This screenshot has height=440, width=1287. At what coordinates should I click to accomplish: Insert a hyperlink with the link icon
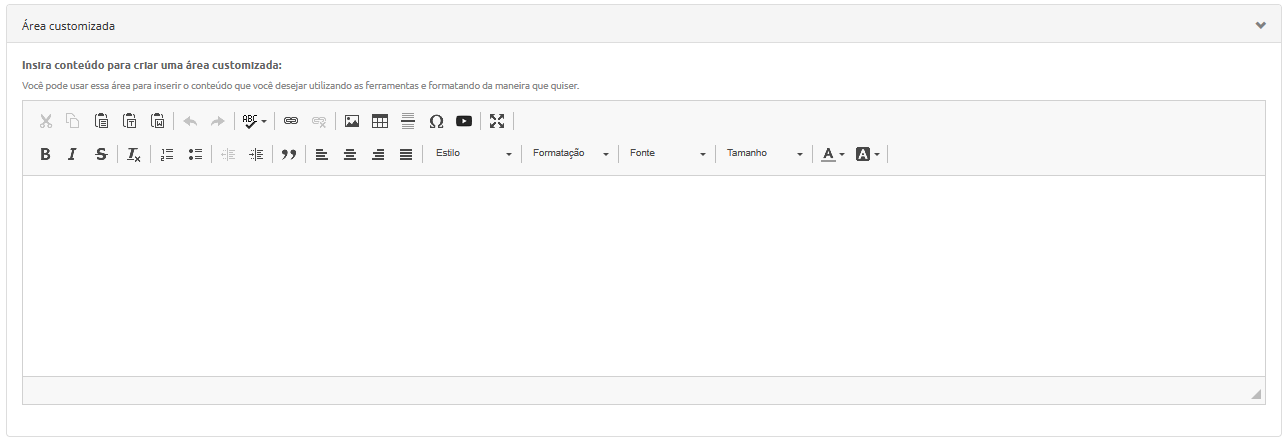pyautogui.click(x=291, y=121)
